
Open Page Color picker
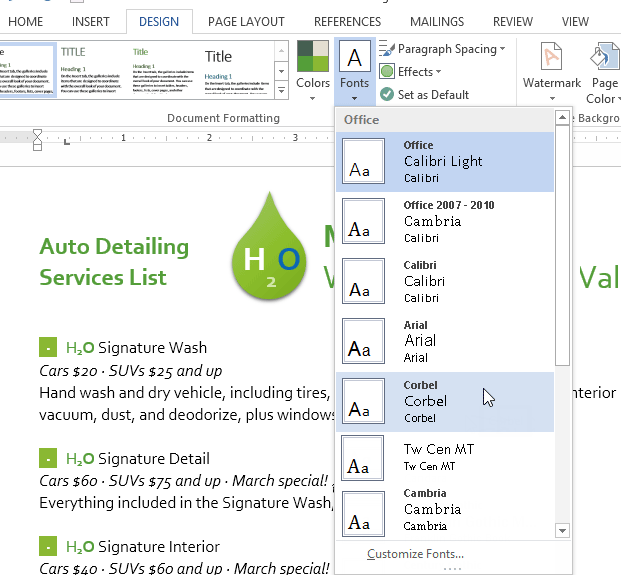click(x=604, y=71)
